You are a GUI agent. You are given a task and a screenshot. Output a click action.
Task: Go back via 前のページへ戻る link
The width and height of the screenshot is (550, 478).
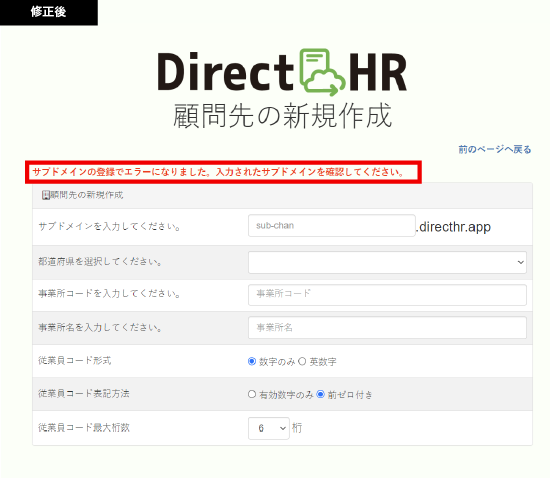click(x=495, y=149)
